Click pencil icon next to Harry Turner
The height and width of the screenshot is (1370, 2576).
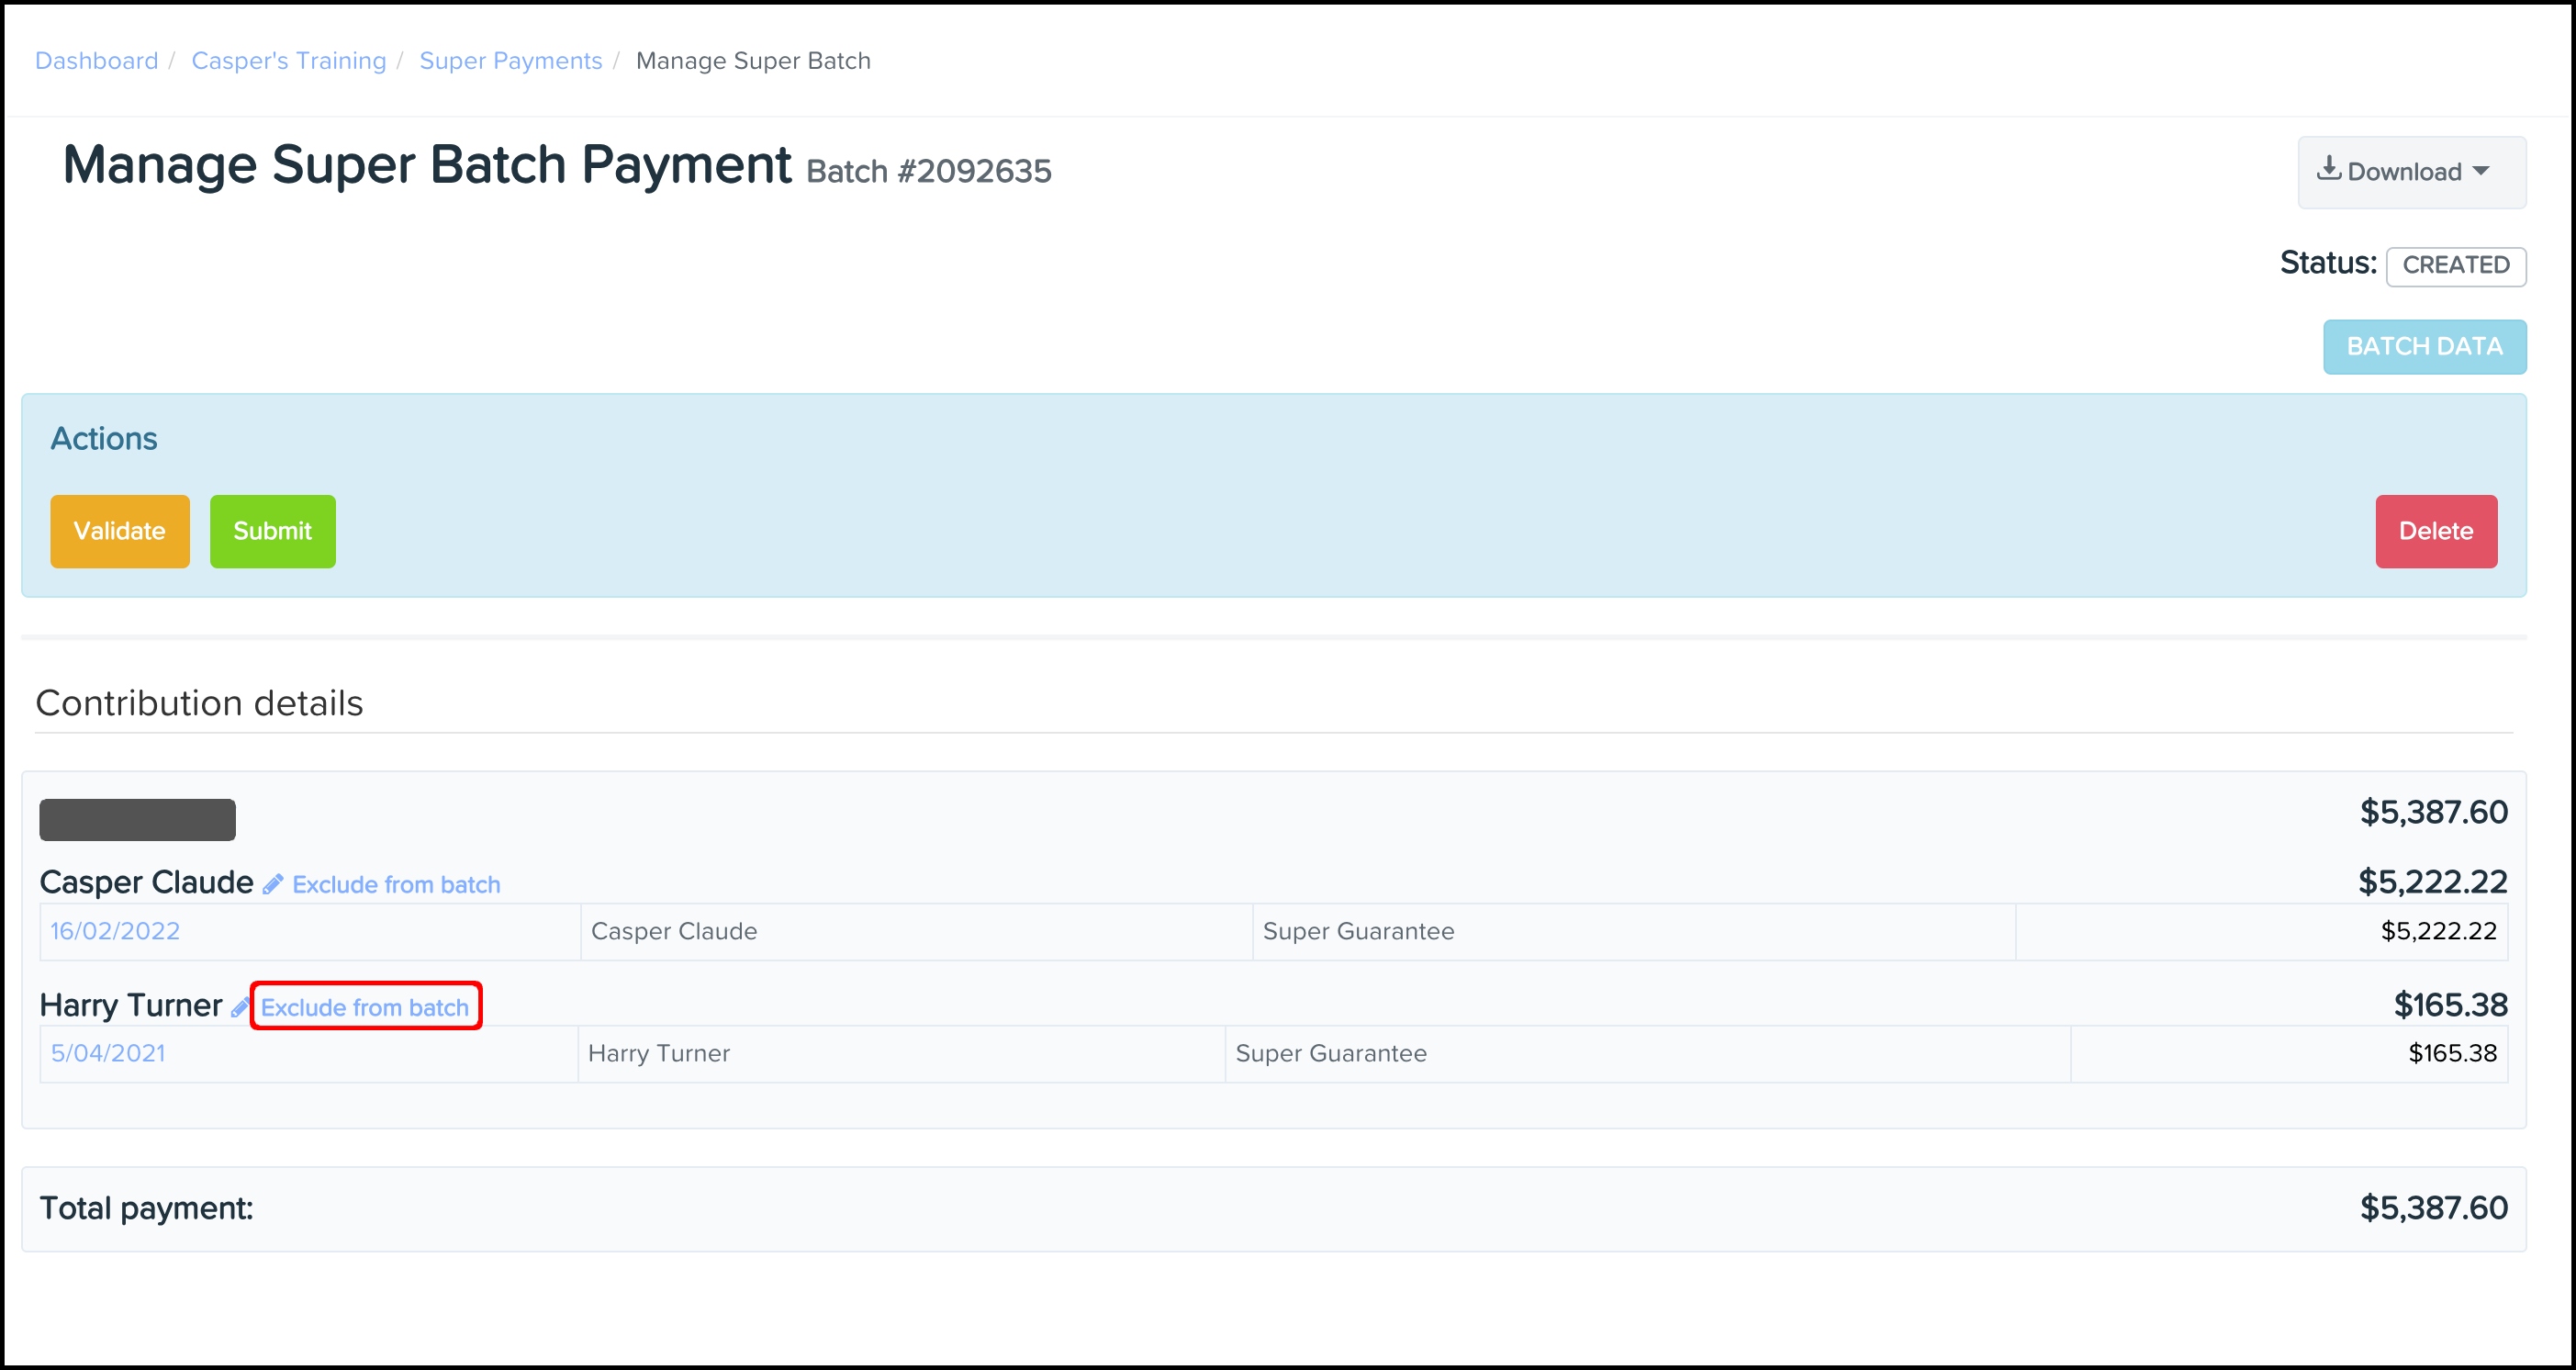coord(240,1007)
